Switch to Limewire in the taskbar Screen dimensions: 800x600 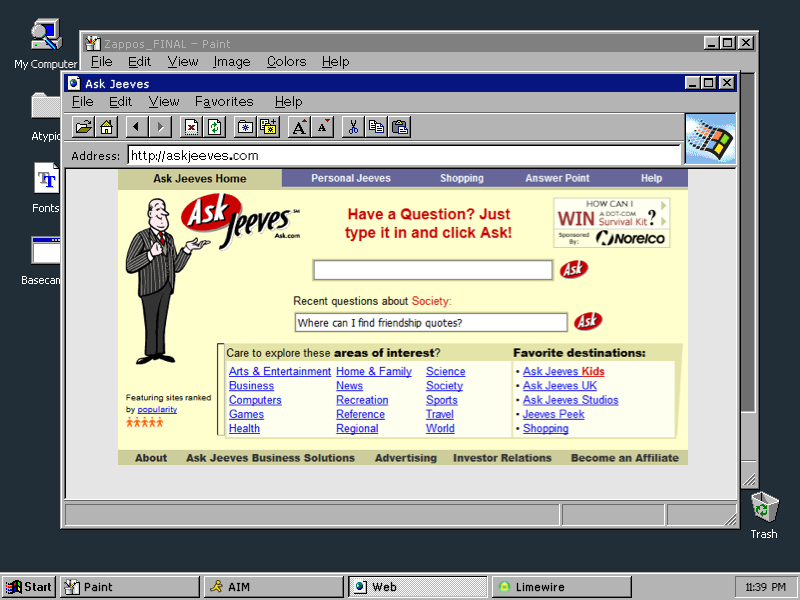coord(562,587)
